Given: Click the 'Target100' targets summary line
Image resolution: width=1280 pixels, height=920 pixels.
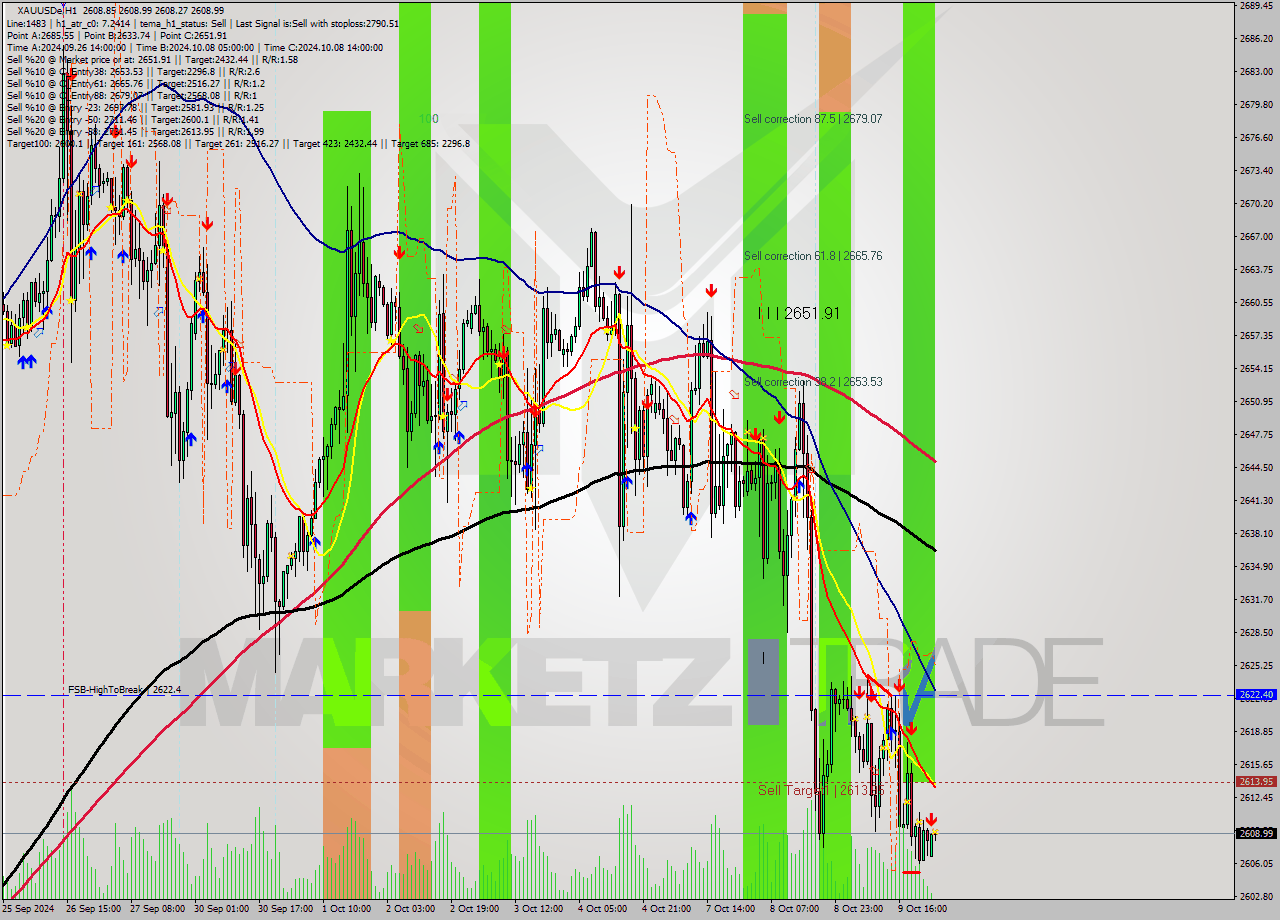Looking at the screenshot, I should coord(238,143).
